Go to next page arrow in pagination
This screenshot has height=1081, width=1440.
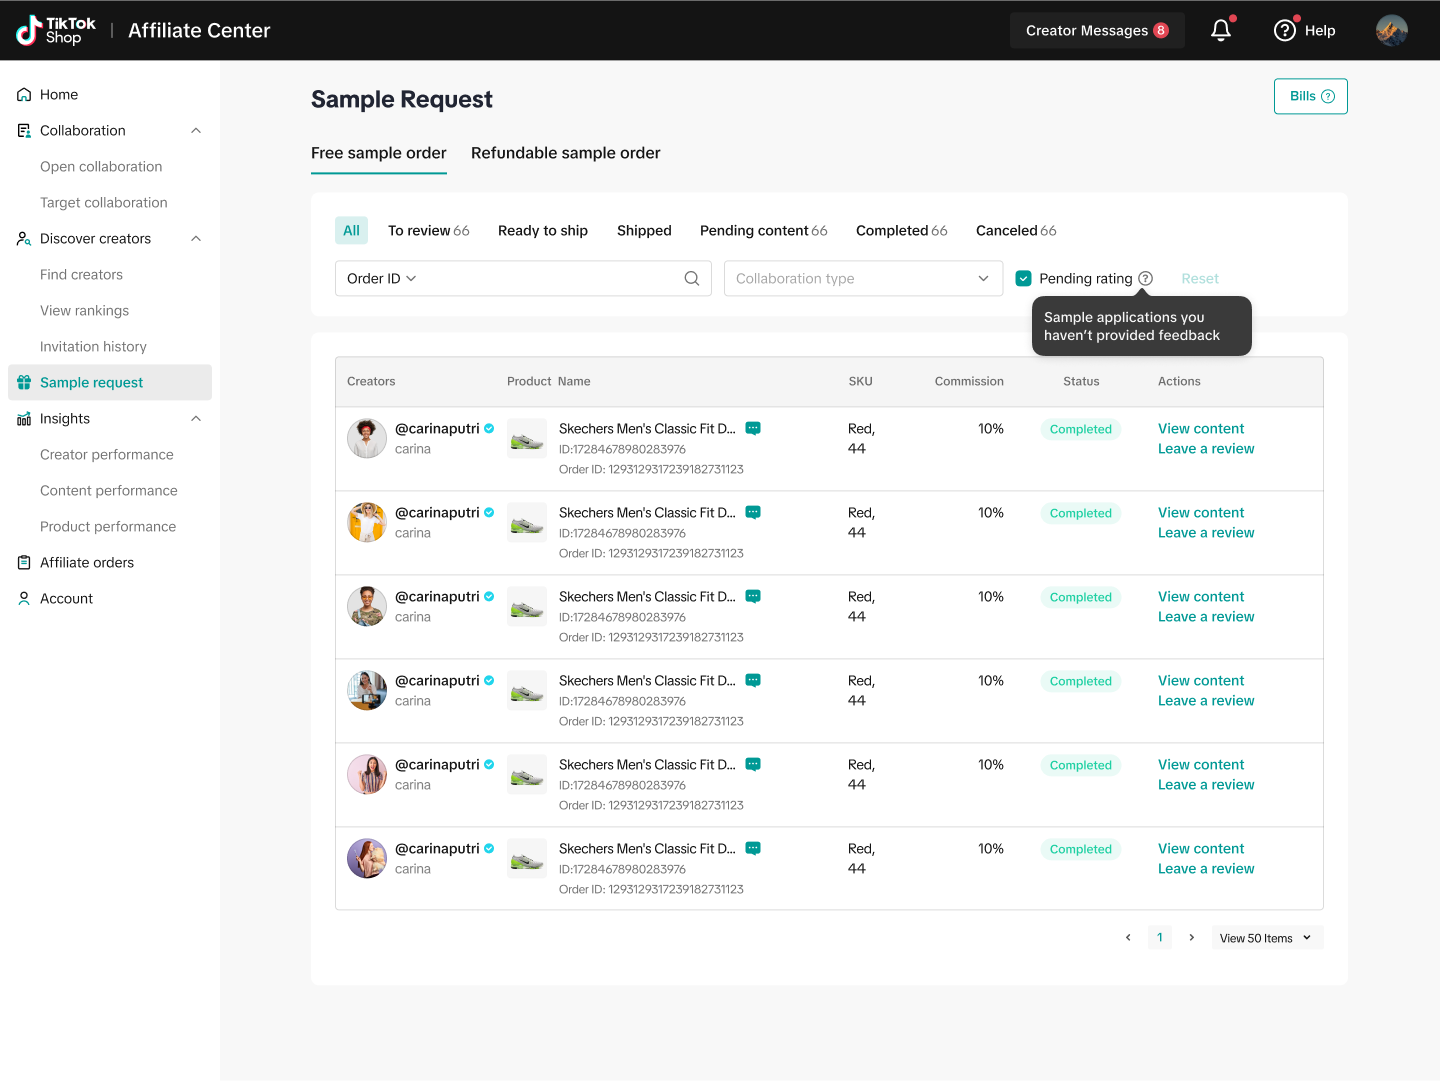[1191, 938]
